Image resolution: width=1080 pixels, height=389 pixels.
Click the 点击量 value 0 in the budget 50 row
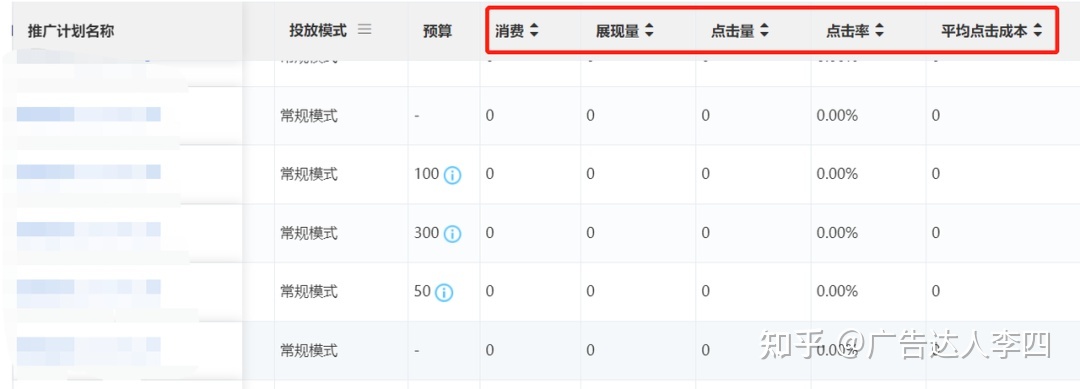(x=705, y=292)
